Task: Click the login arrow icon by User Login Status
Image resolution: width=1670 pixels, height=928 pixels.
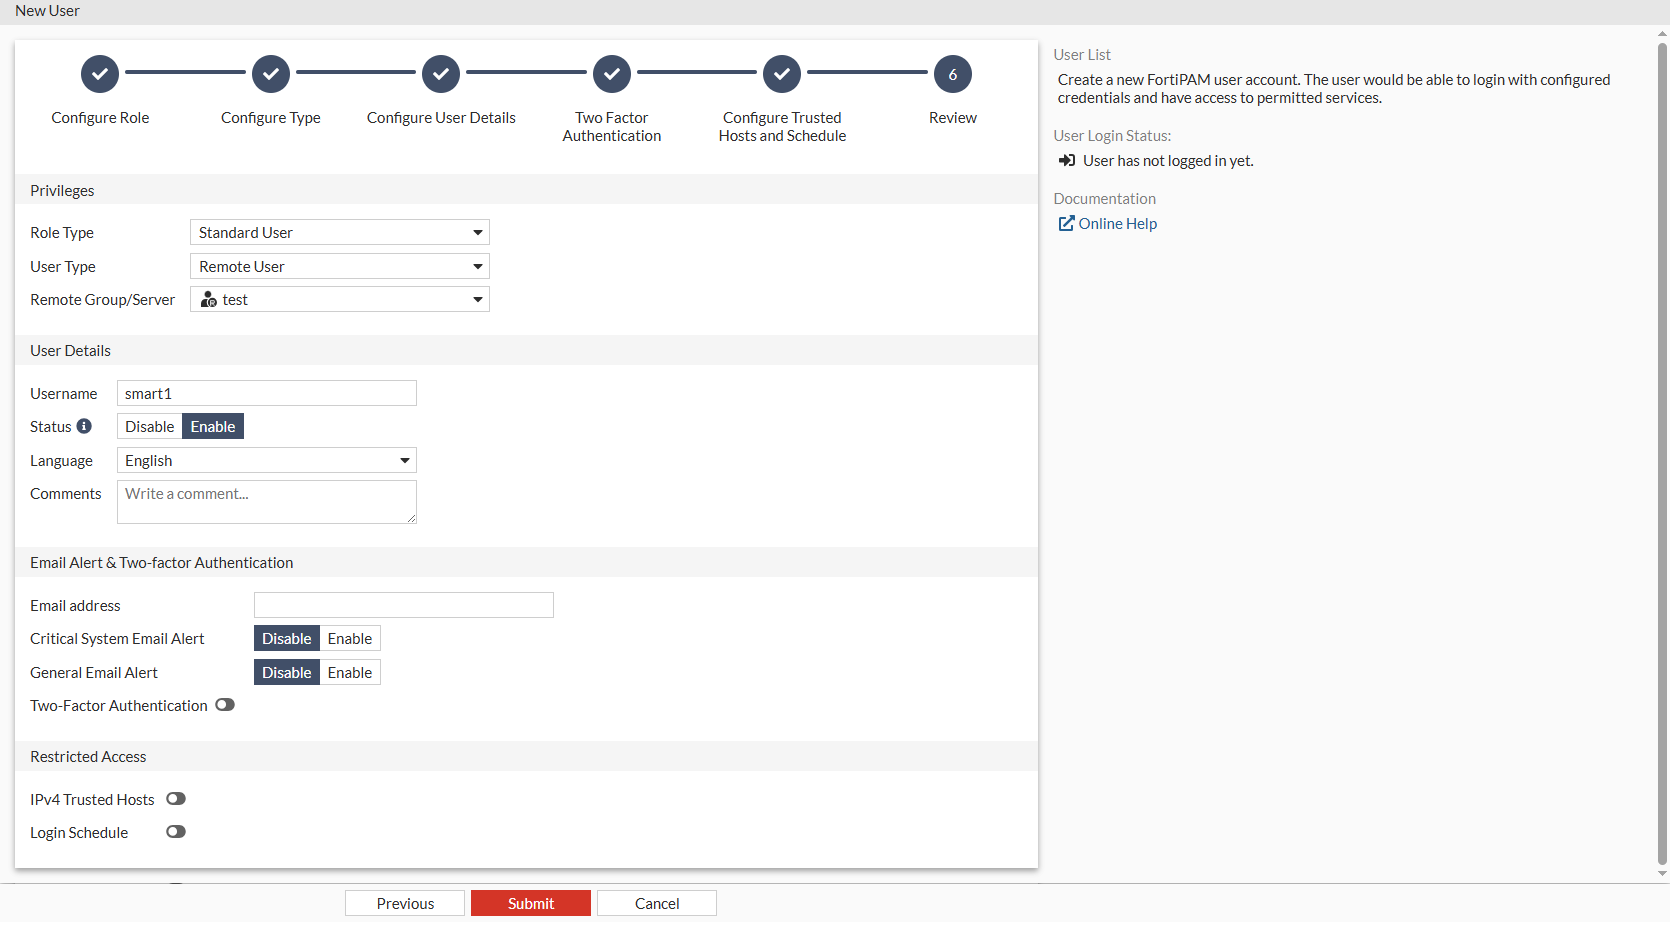Action: tap(1067, 160)
